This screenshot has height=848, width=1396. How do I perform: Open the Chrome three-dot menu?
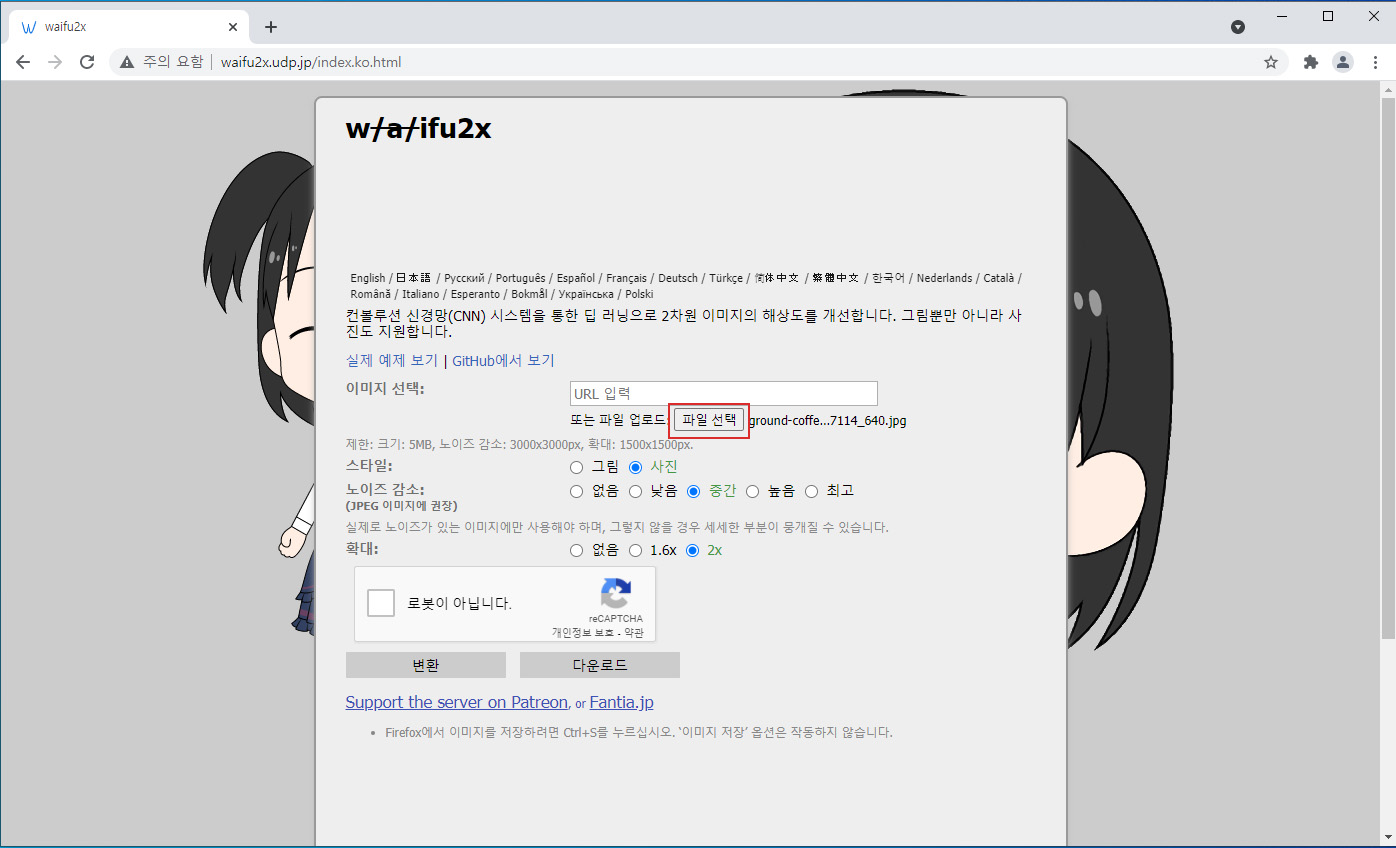1375,62
